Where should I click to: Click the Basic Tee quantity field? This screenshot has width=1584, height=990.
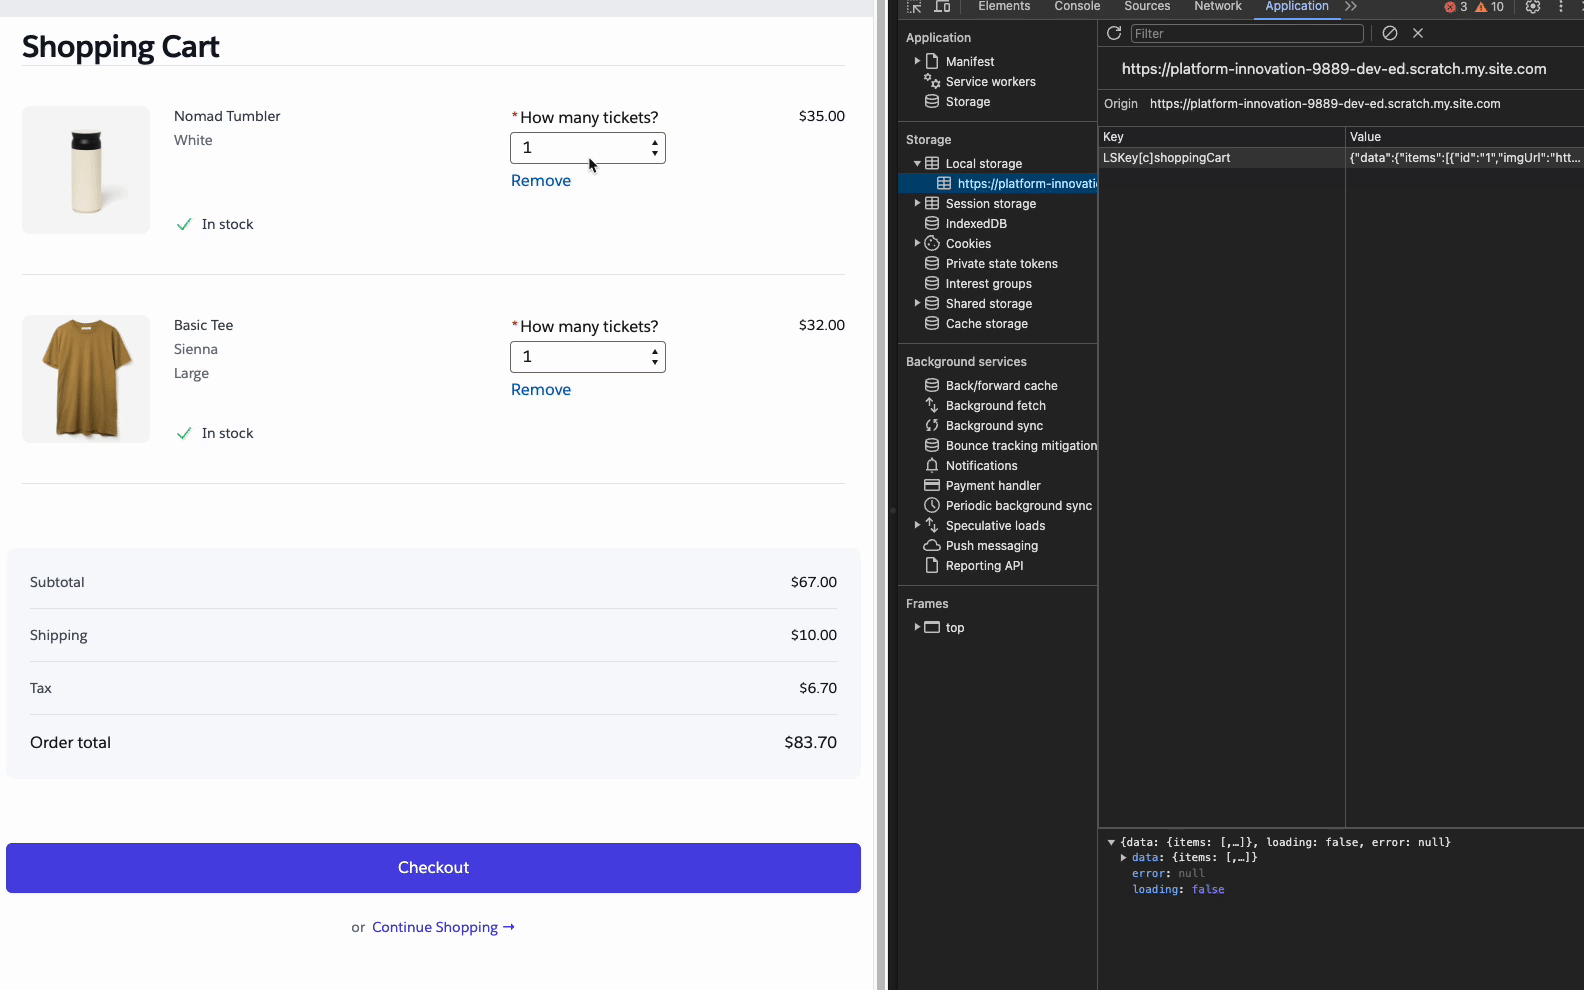pos(588,357)
